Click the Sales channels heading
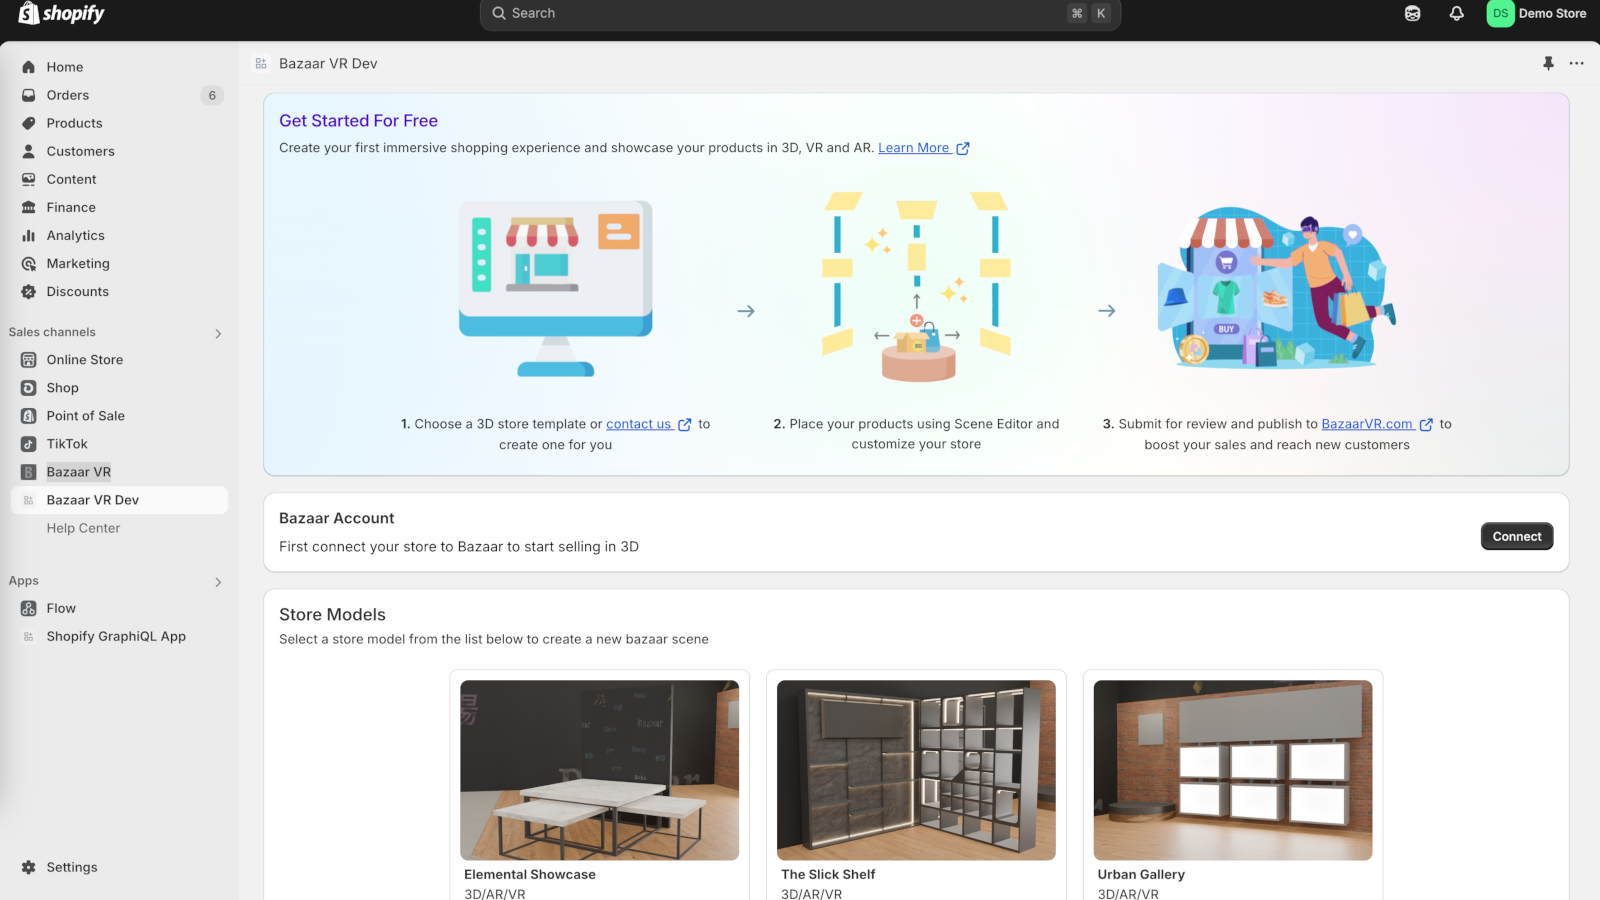The image size is (1600, 900). click(x=52, y=332)
